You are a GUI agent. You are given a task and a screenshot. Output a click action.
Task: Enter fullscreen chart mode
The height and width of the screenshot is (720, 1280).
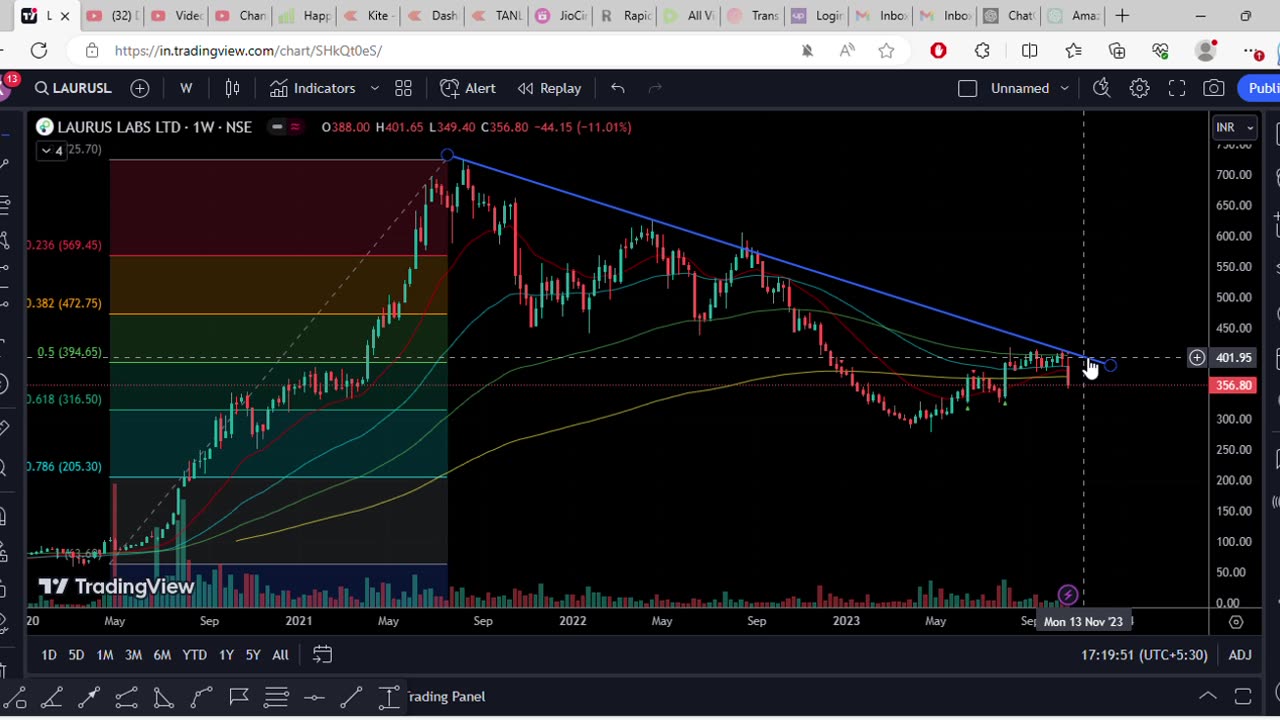click(x=1177, y=88)
